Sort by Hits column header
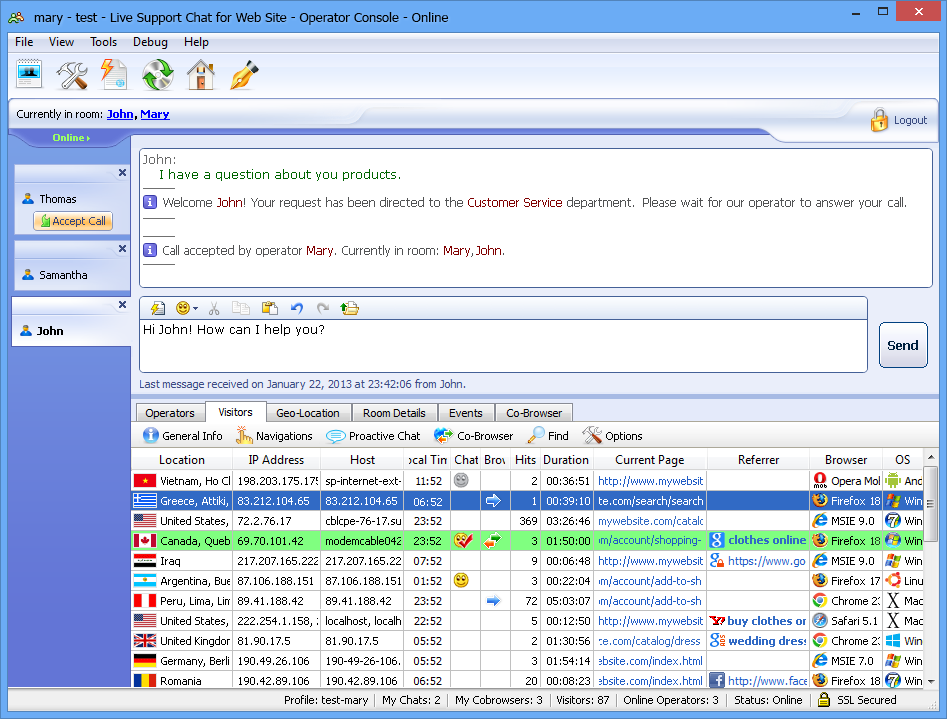 [525, 460]
